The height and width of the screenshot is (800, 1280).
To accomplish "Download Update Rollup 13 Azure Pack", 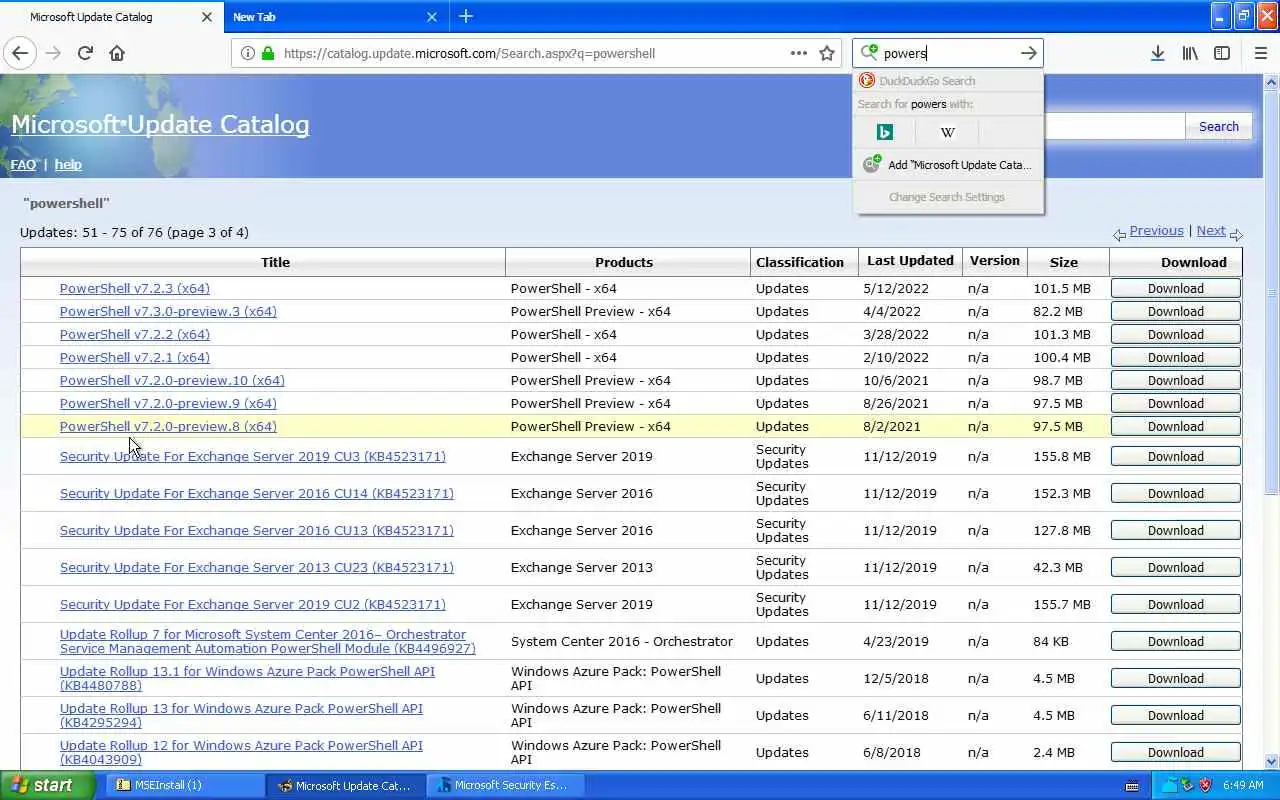I will pos(1175,715).
